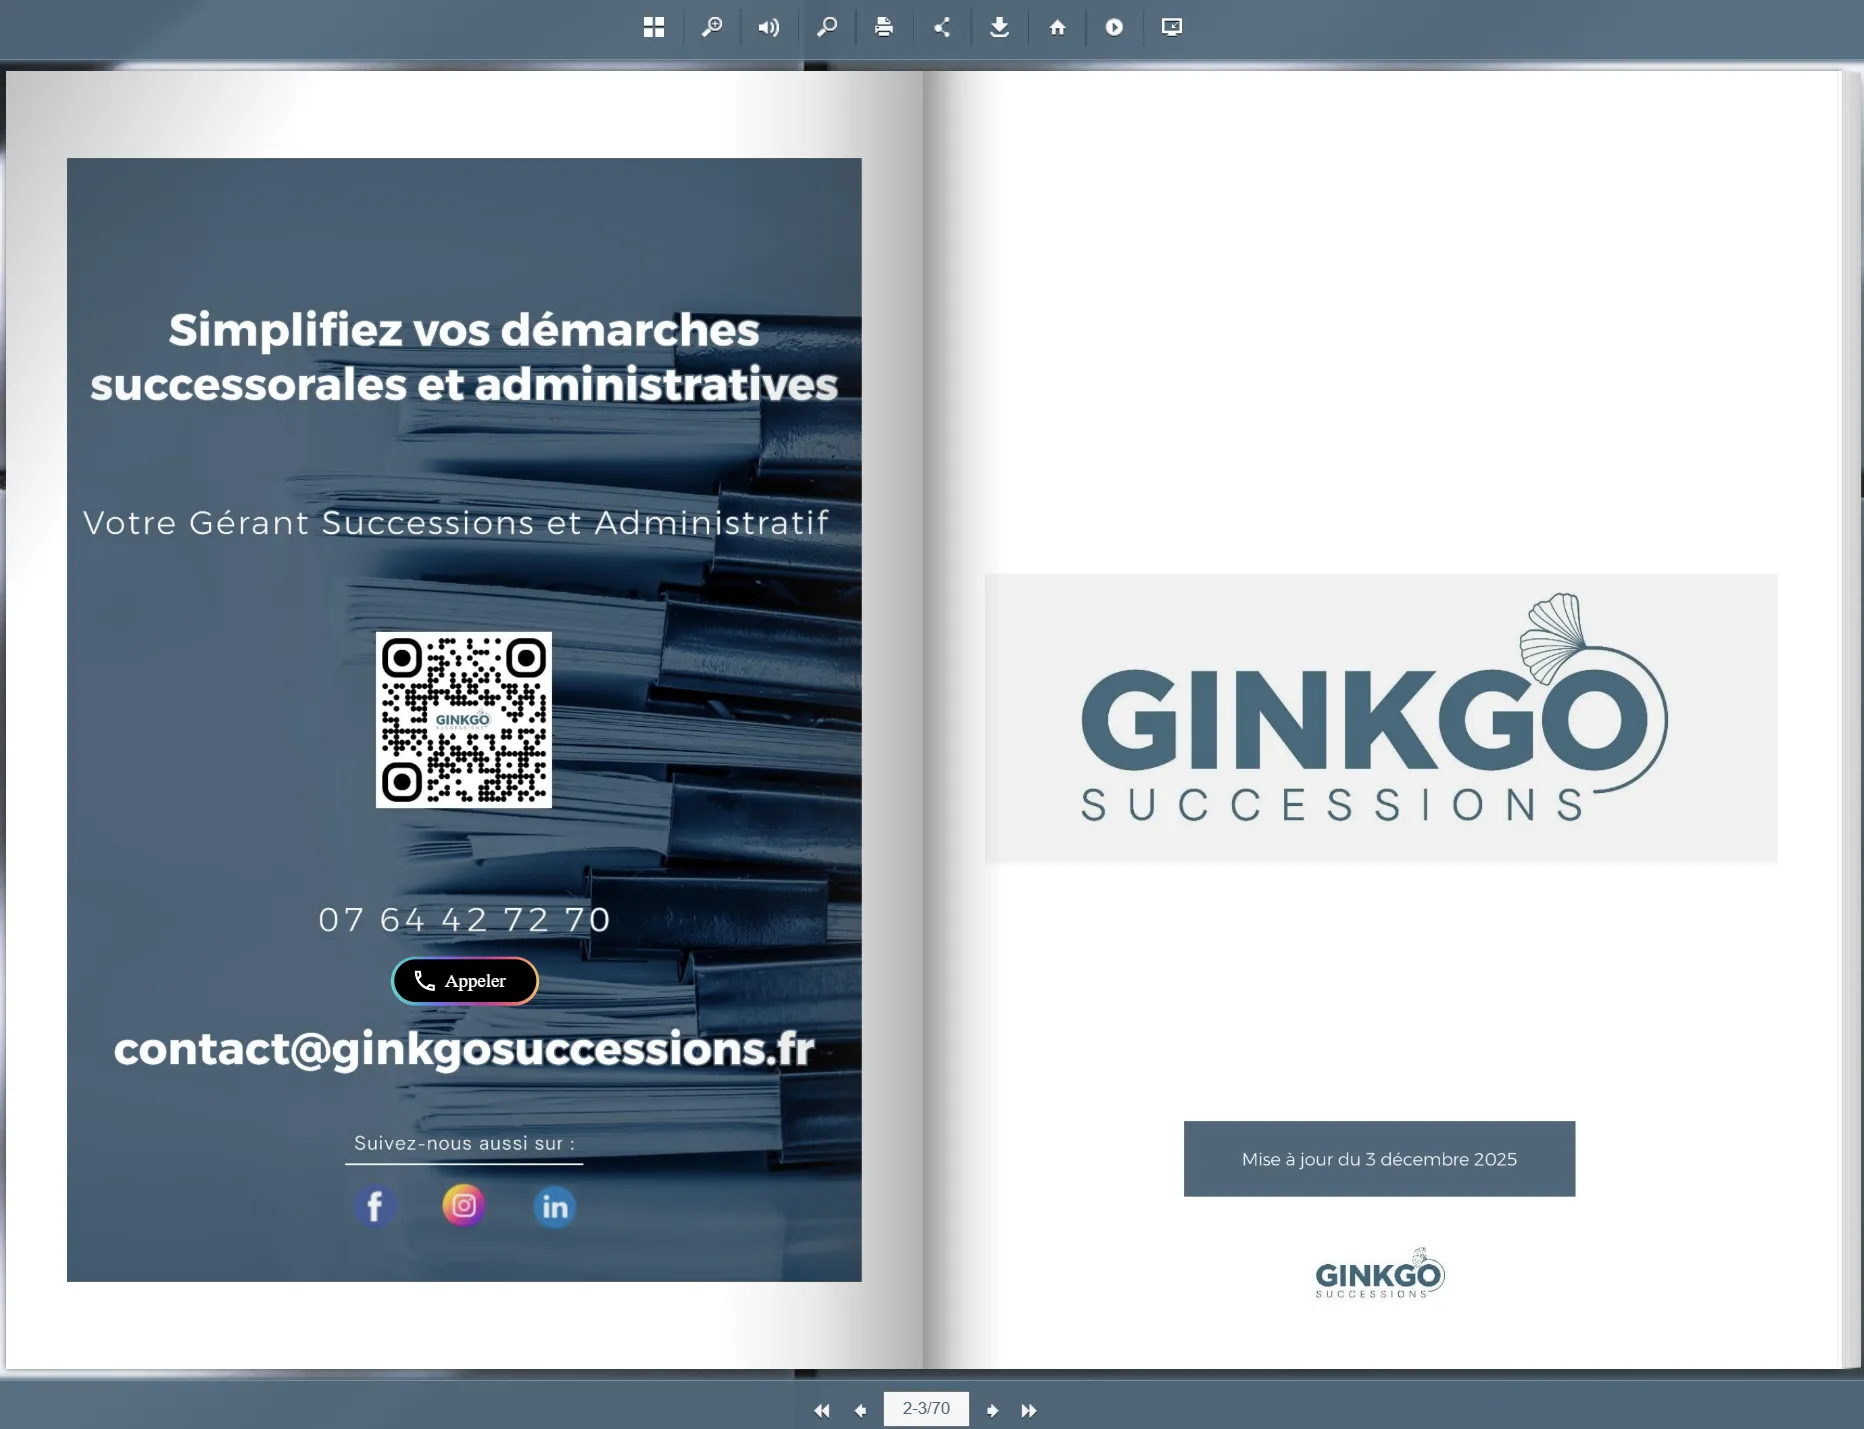1864x1429 pixels.
Task: Open the search tool in toolbar
Action: 826,27
